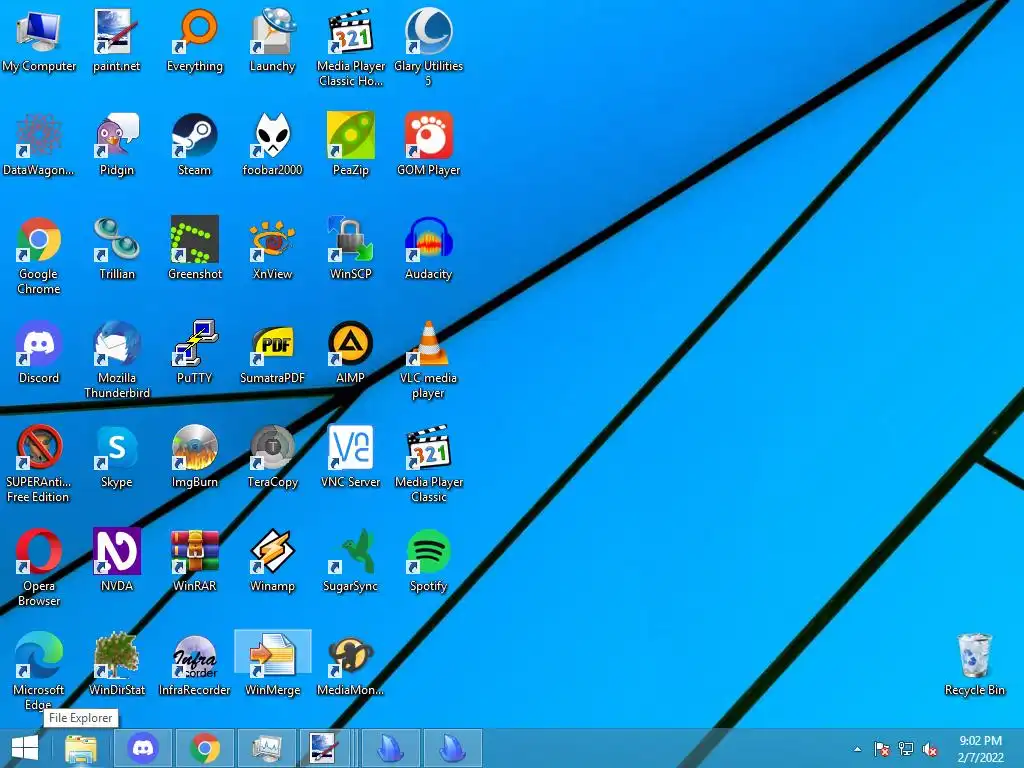Viewport: 1024px width, 768px height.
Task: Click the Everything search shortcut
Action: [x=195, y=40]
